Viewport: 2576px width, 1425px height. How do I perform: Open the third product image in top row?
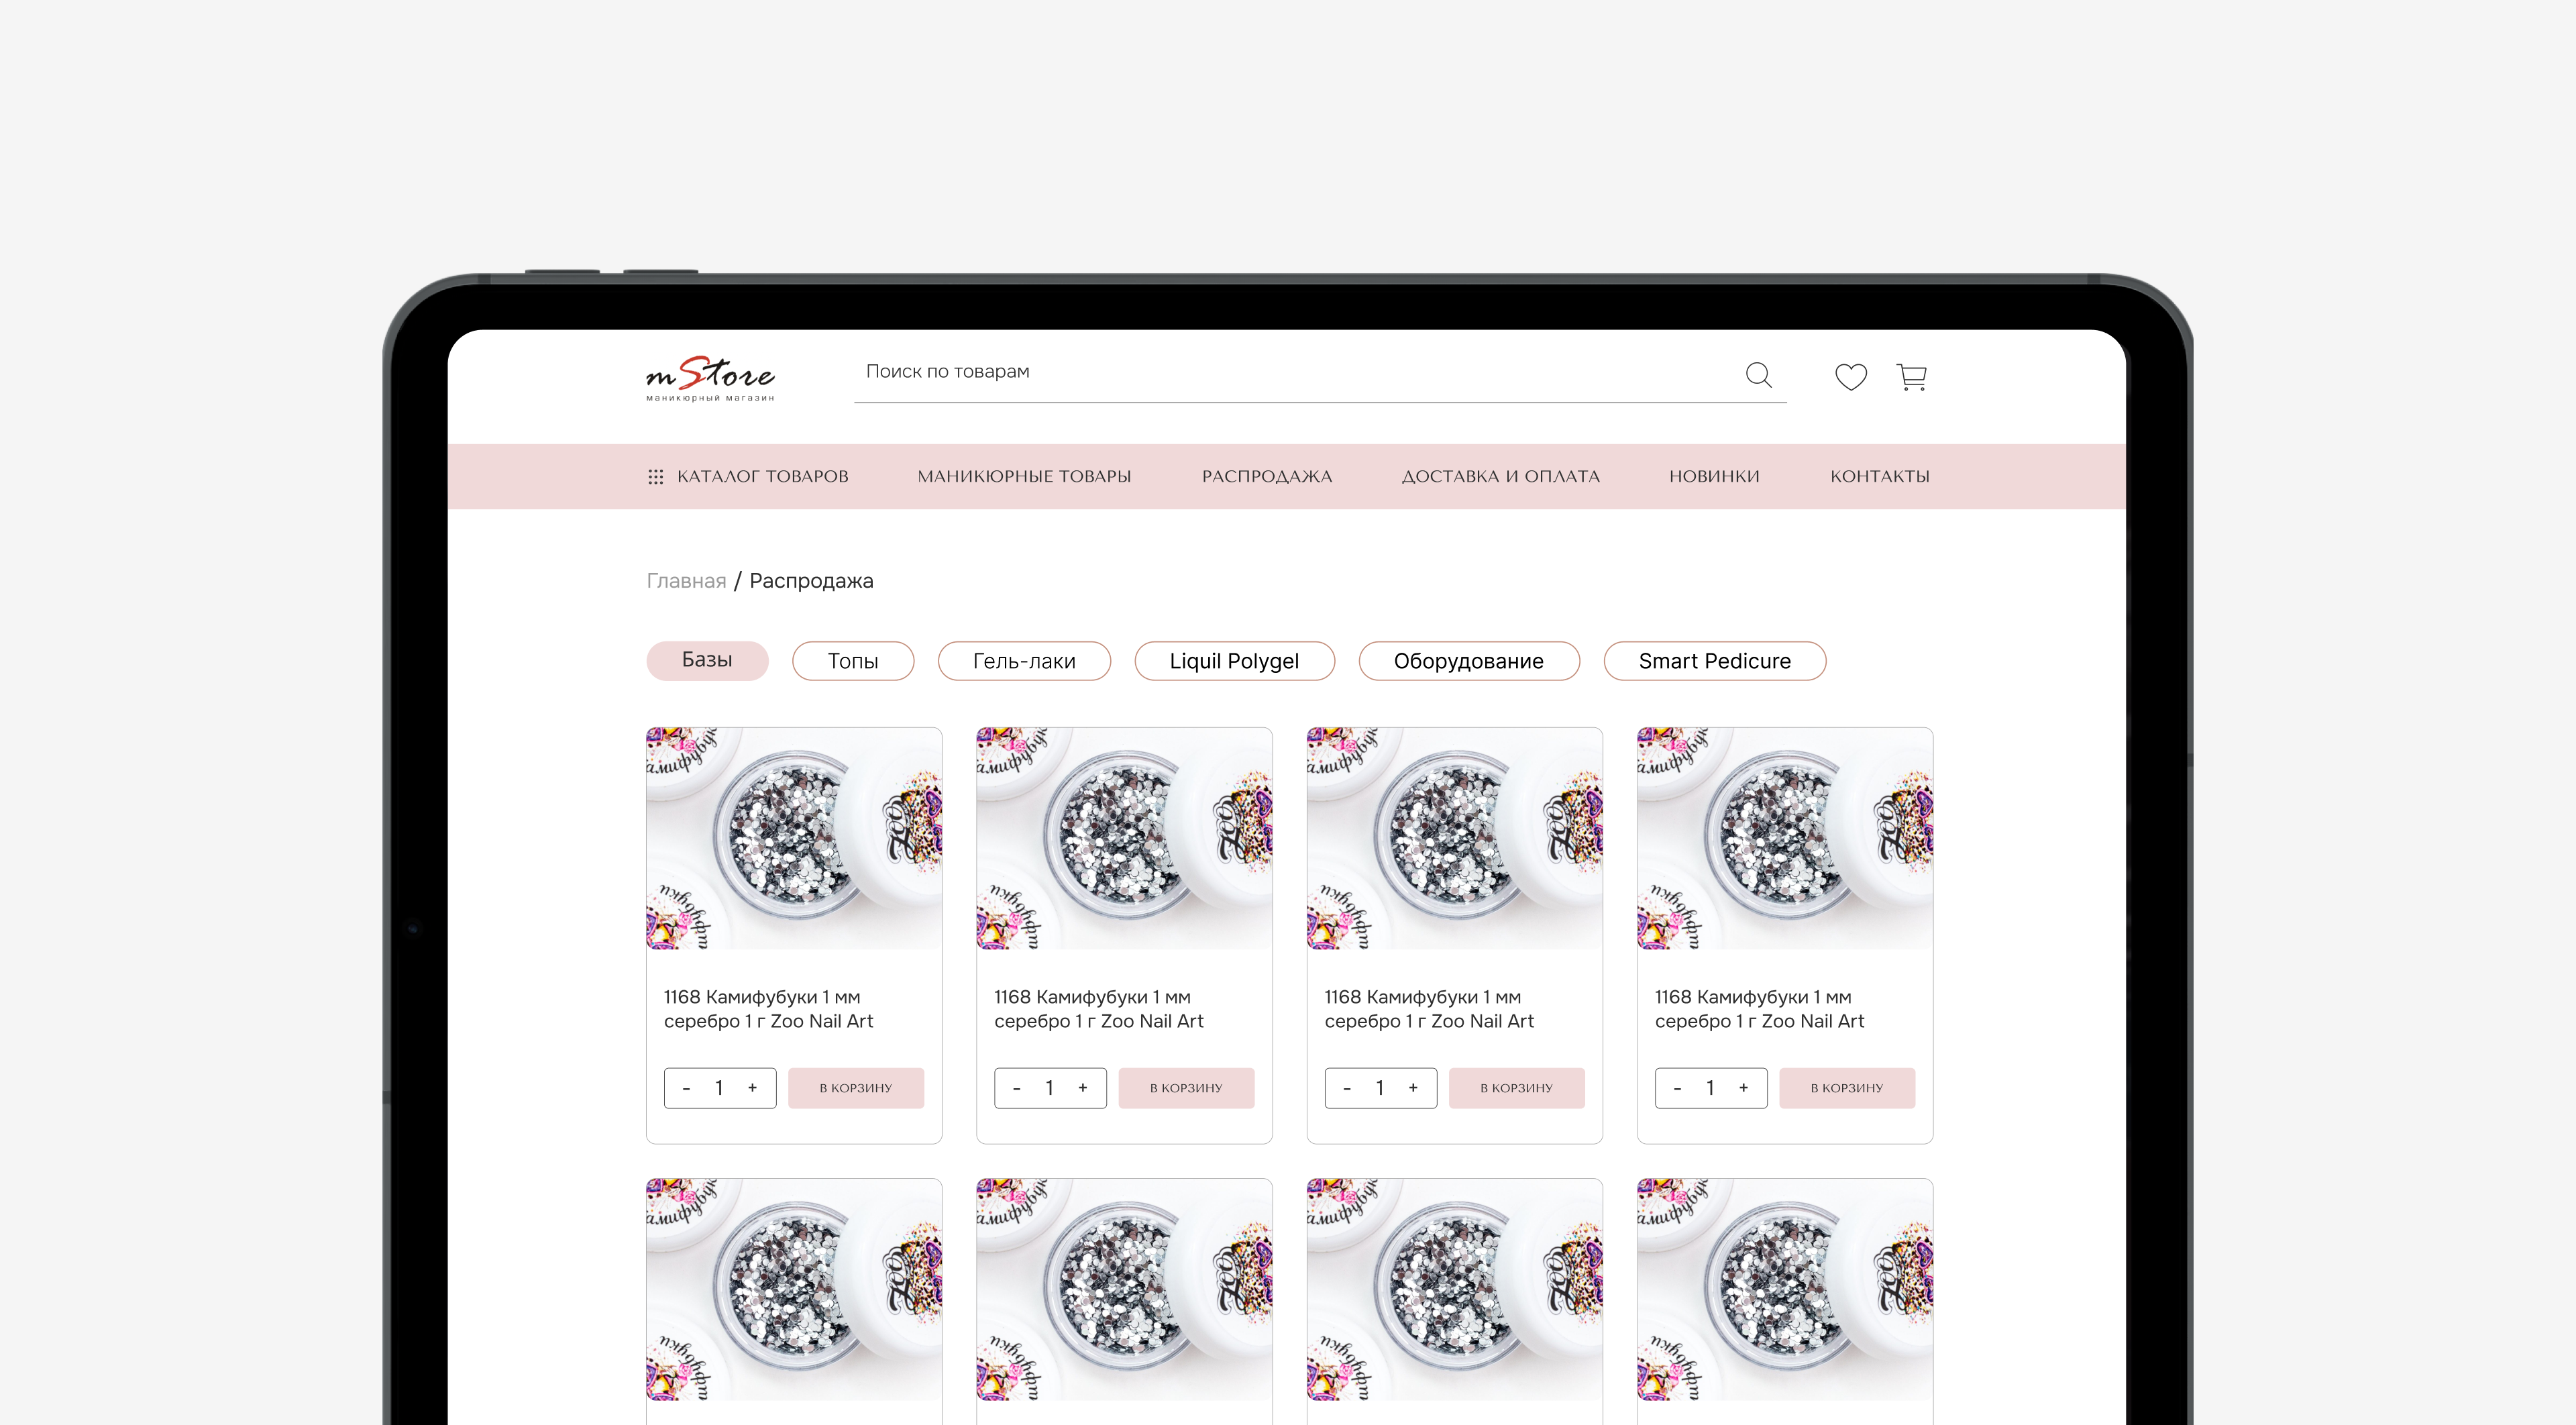pos(1454,838)
